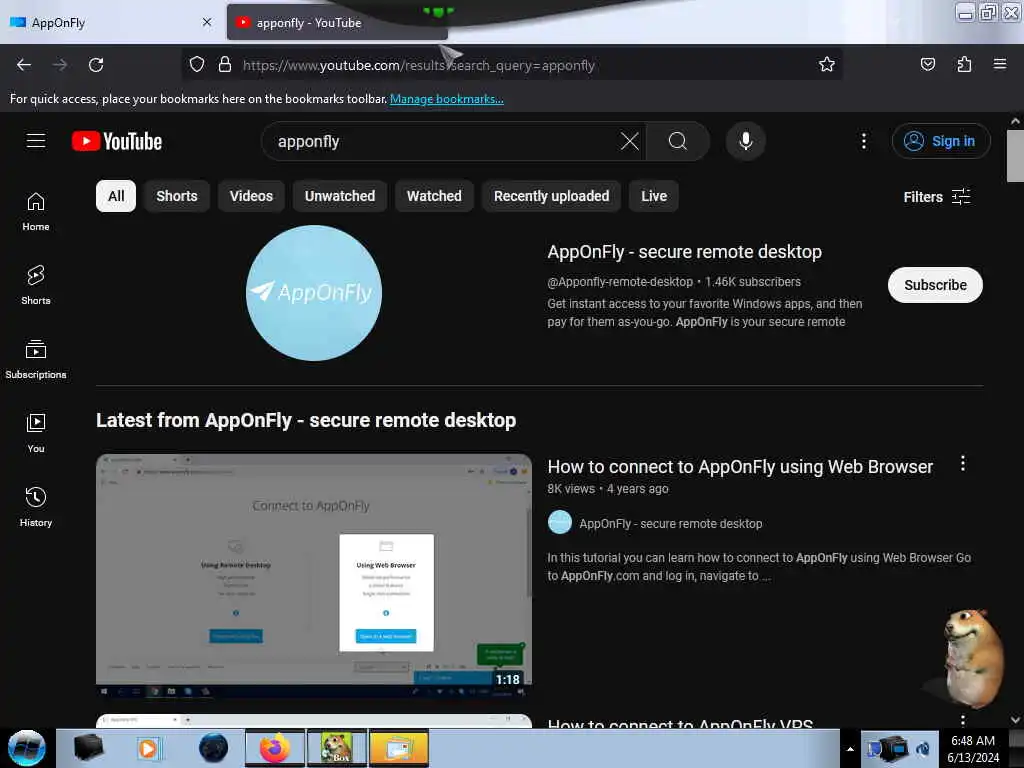Image resolution: width=1024 pixels, height=768 pixels.
Task: Click the @Apponfly-remote-desktop handle text
Action: [x=619, y=282]
